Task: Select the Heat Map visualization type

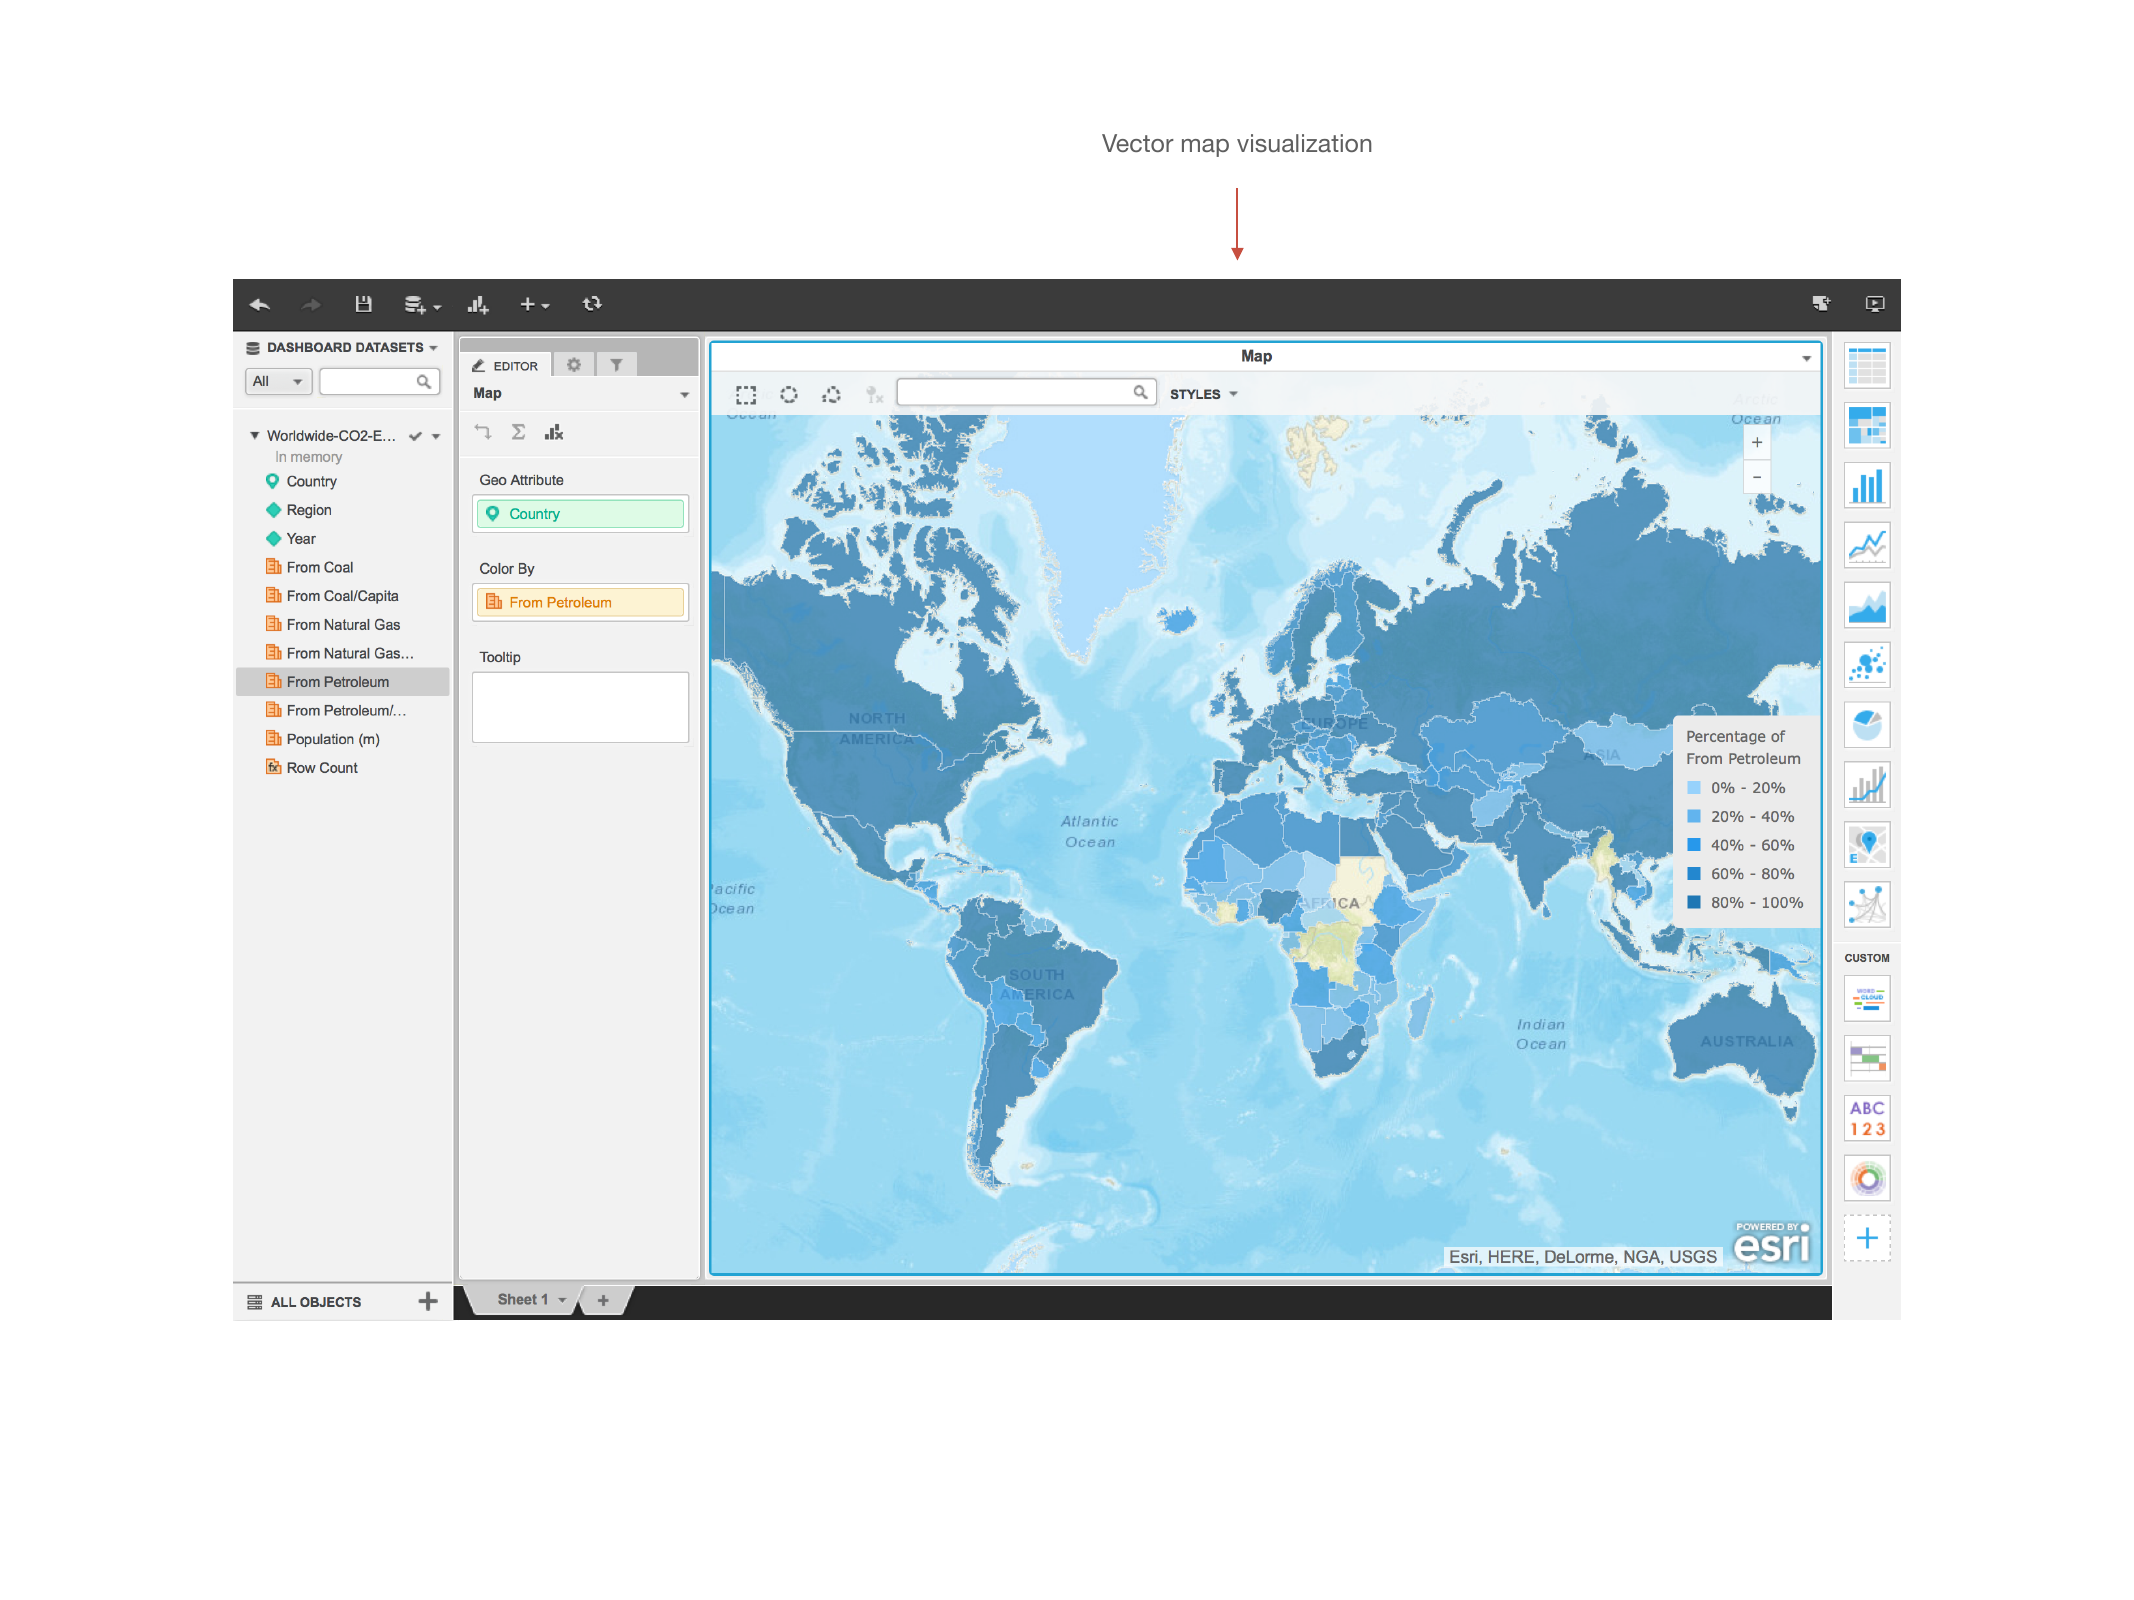Action: (1867, 426)
